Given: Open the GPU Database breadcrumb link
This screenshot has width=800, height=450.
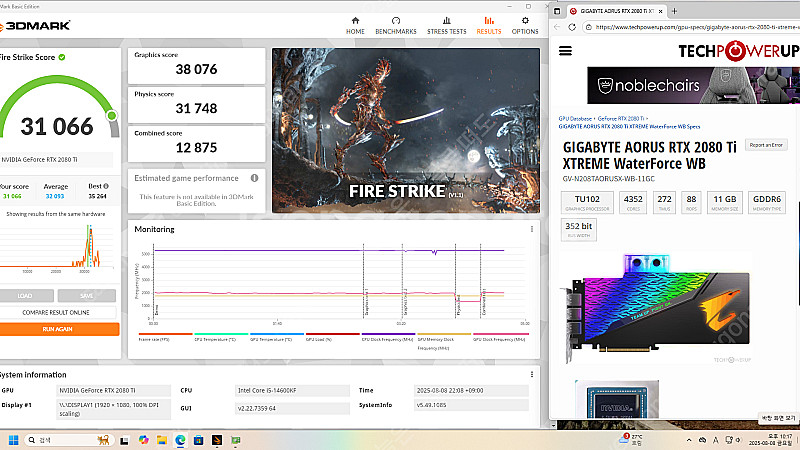Looking at the screenshot, I should click(575, 118).
